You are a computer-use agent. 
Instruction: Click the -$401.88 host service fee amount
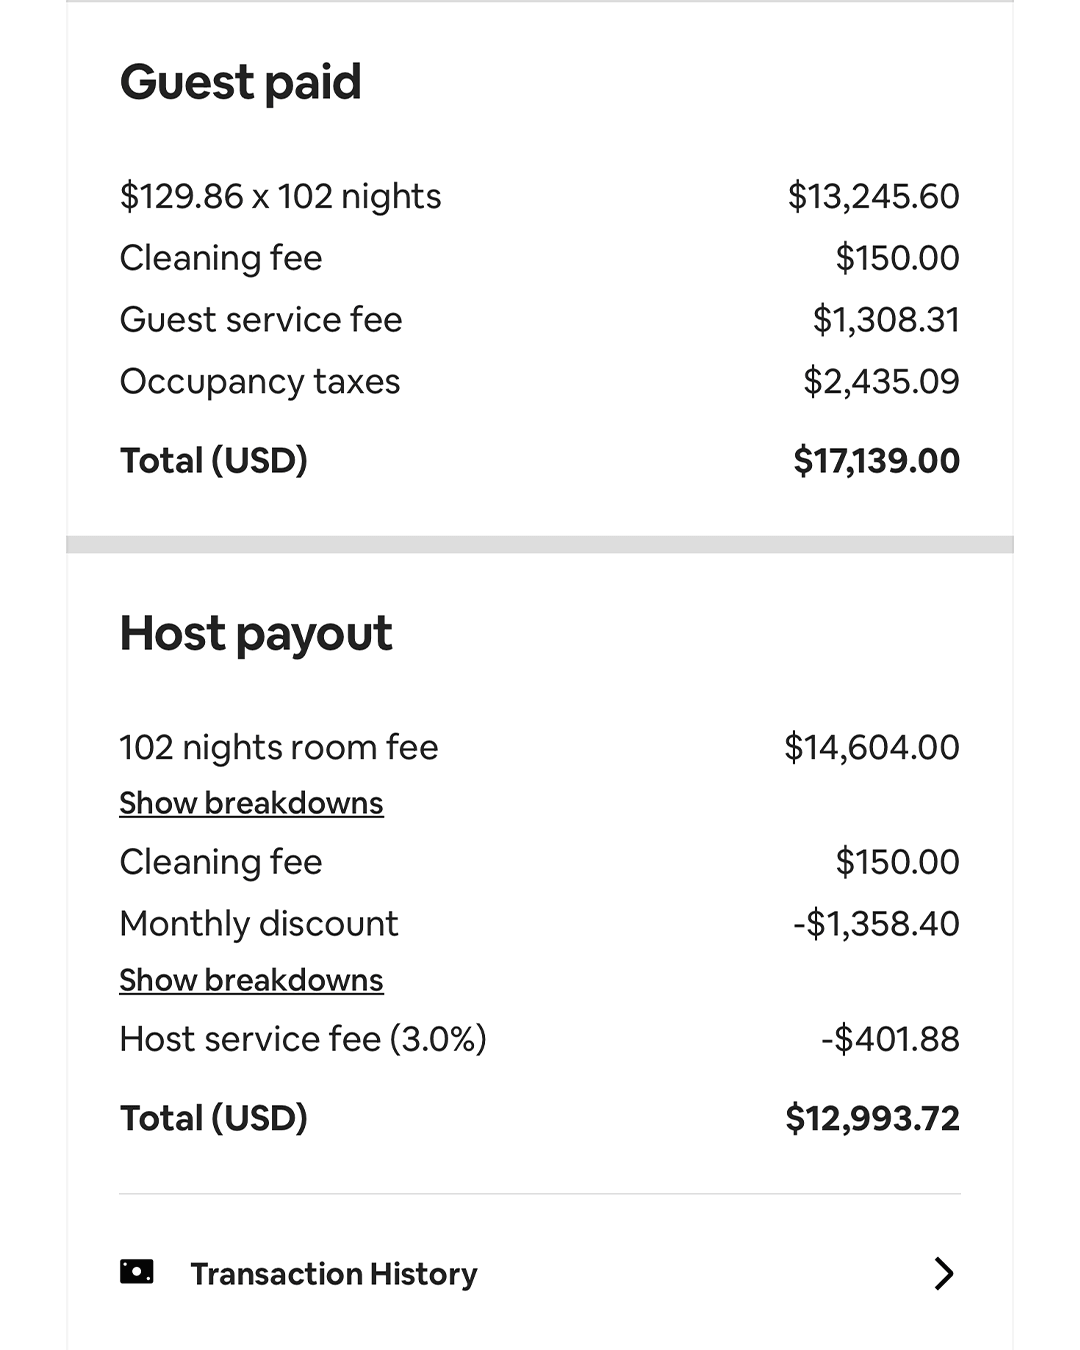coord(890,1039)
